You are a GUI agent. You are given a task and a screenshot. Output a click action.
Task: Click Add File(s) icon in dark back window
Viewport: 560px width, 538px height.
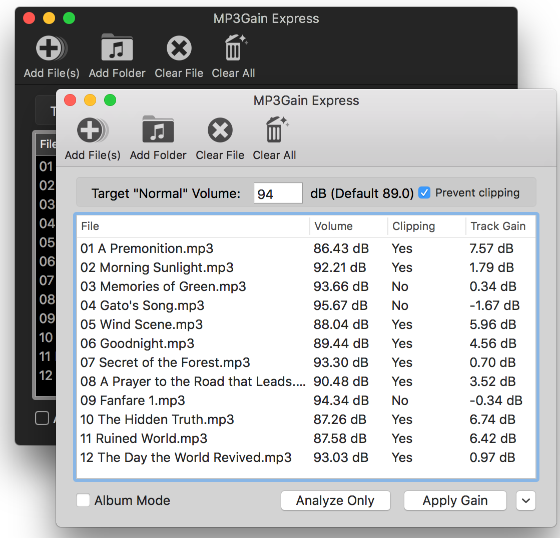[x=51, y=48]
